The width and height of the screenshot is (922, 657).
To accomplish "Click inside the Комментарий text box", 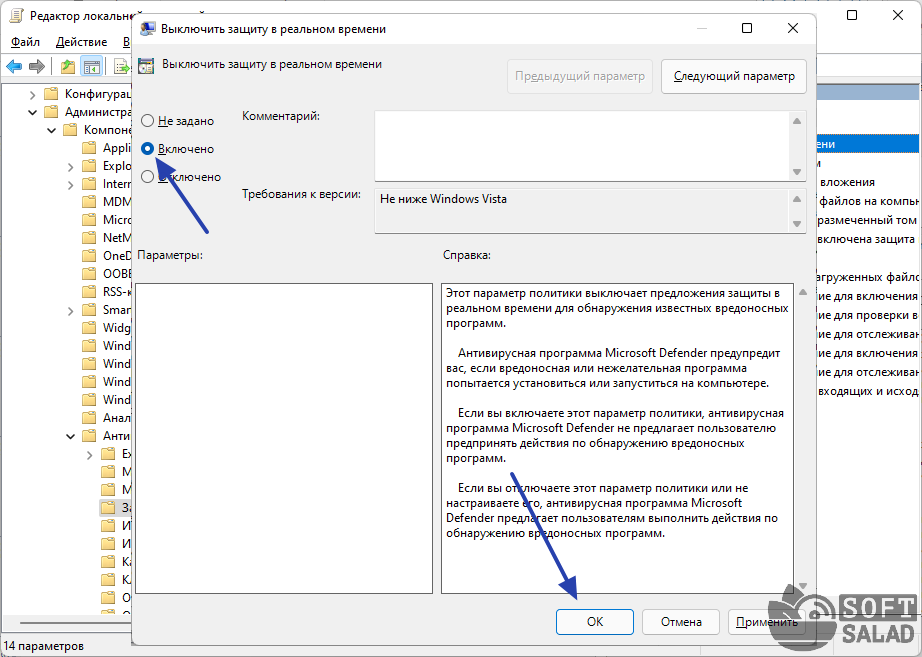I will 582,146.
